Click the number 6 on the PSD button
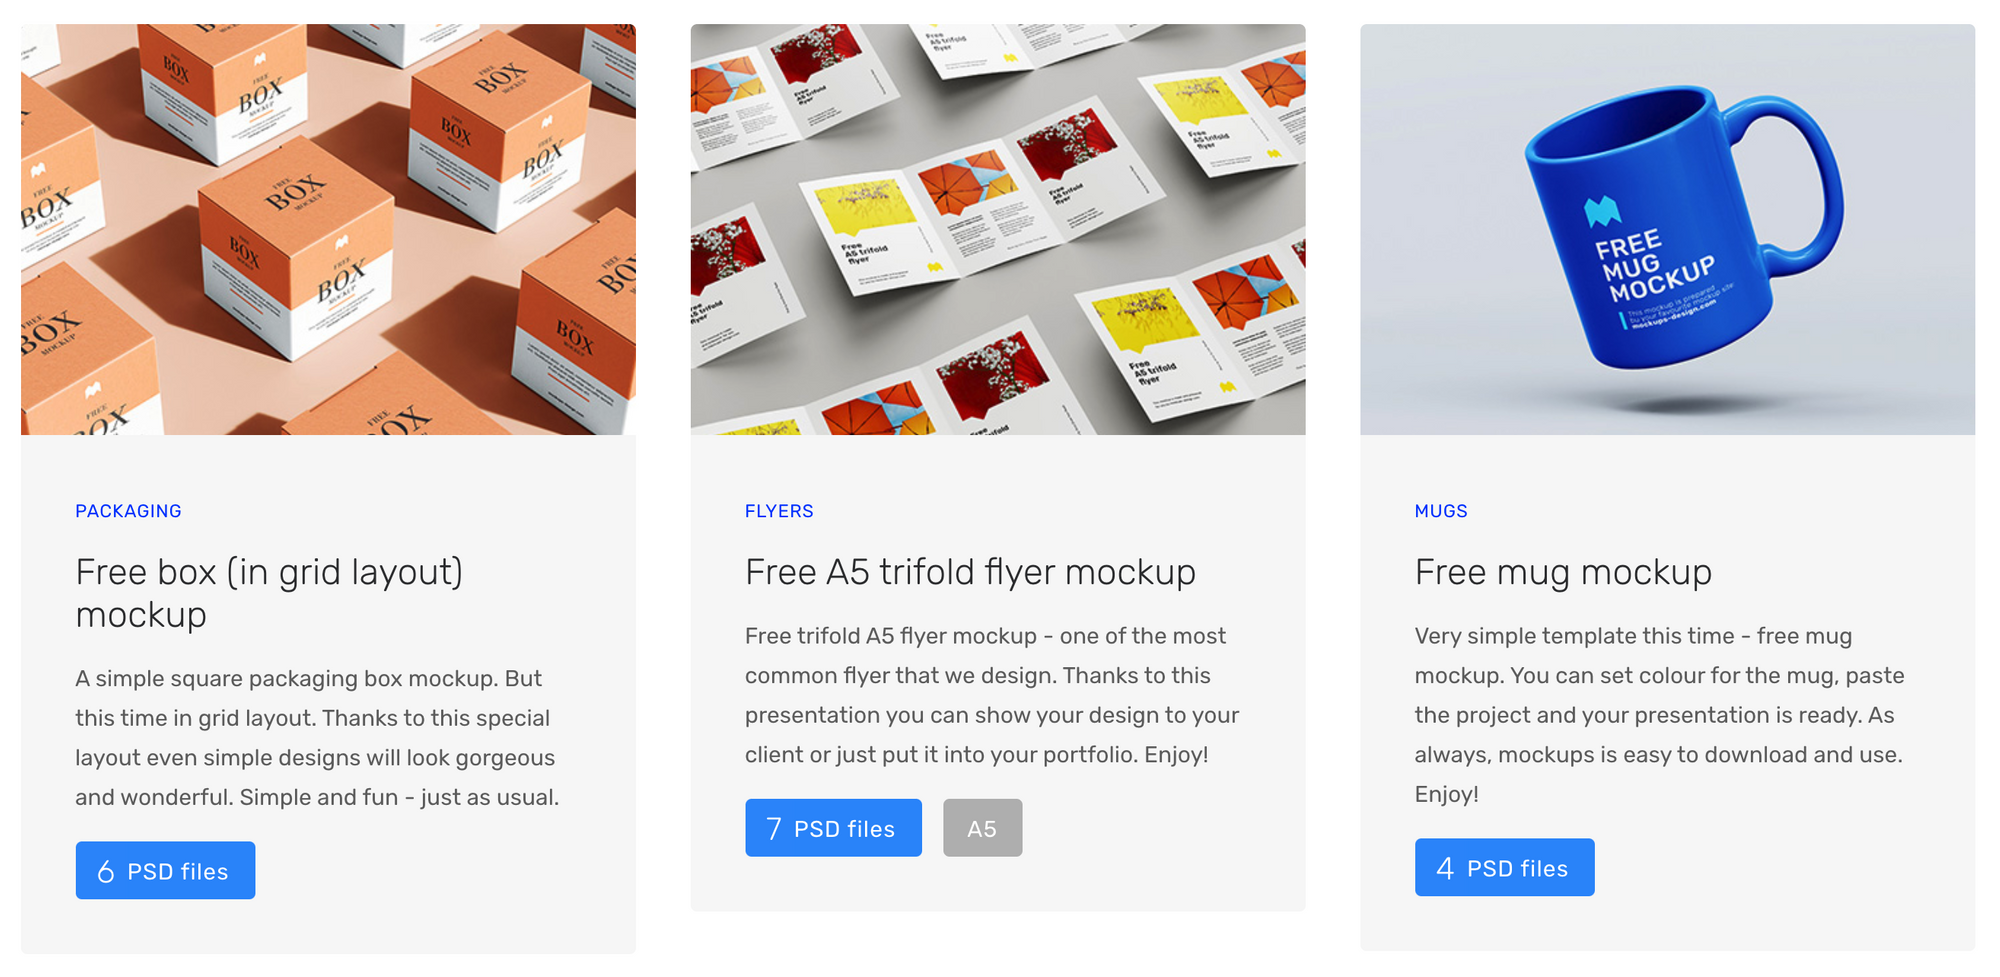 pyautogui.click(x=106, y=871)
